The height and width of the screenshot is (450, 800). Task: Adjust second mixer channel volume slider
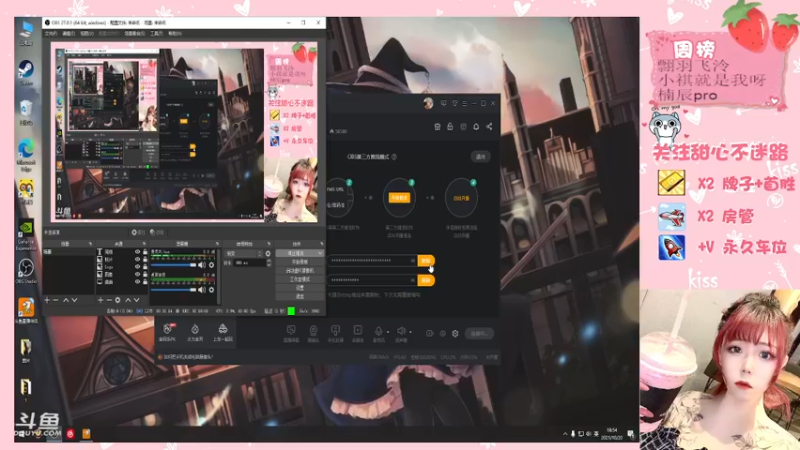pyautogui.click(x=173, y=289)
